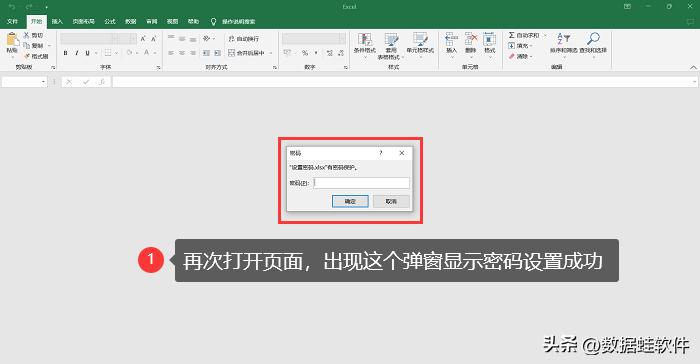The width and height of the screenshot is (700, 364).
Task: Open the number format combo box
Action: click(314, 39)
